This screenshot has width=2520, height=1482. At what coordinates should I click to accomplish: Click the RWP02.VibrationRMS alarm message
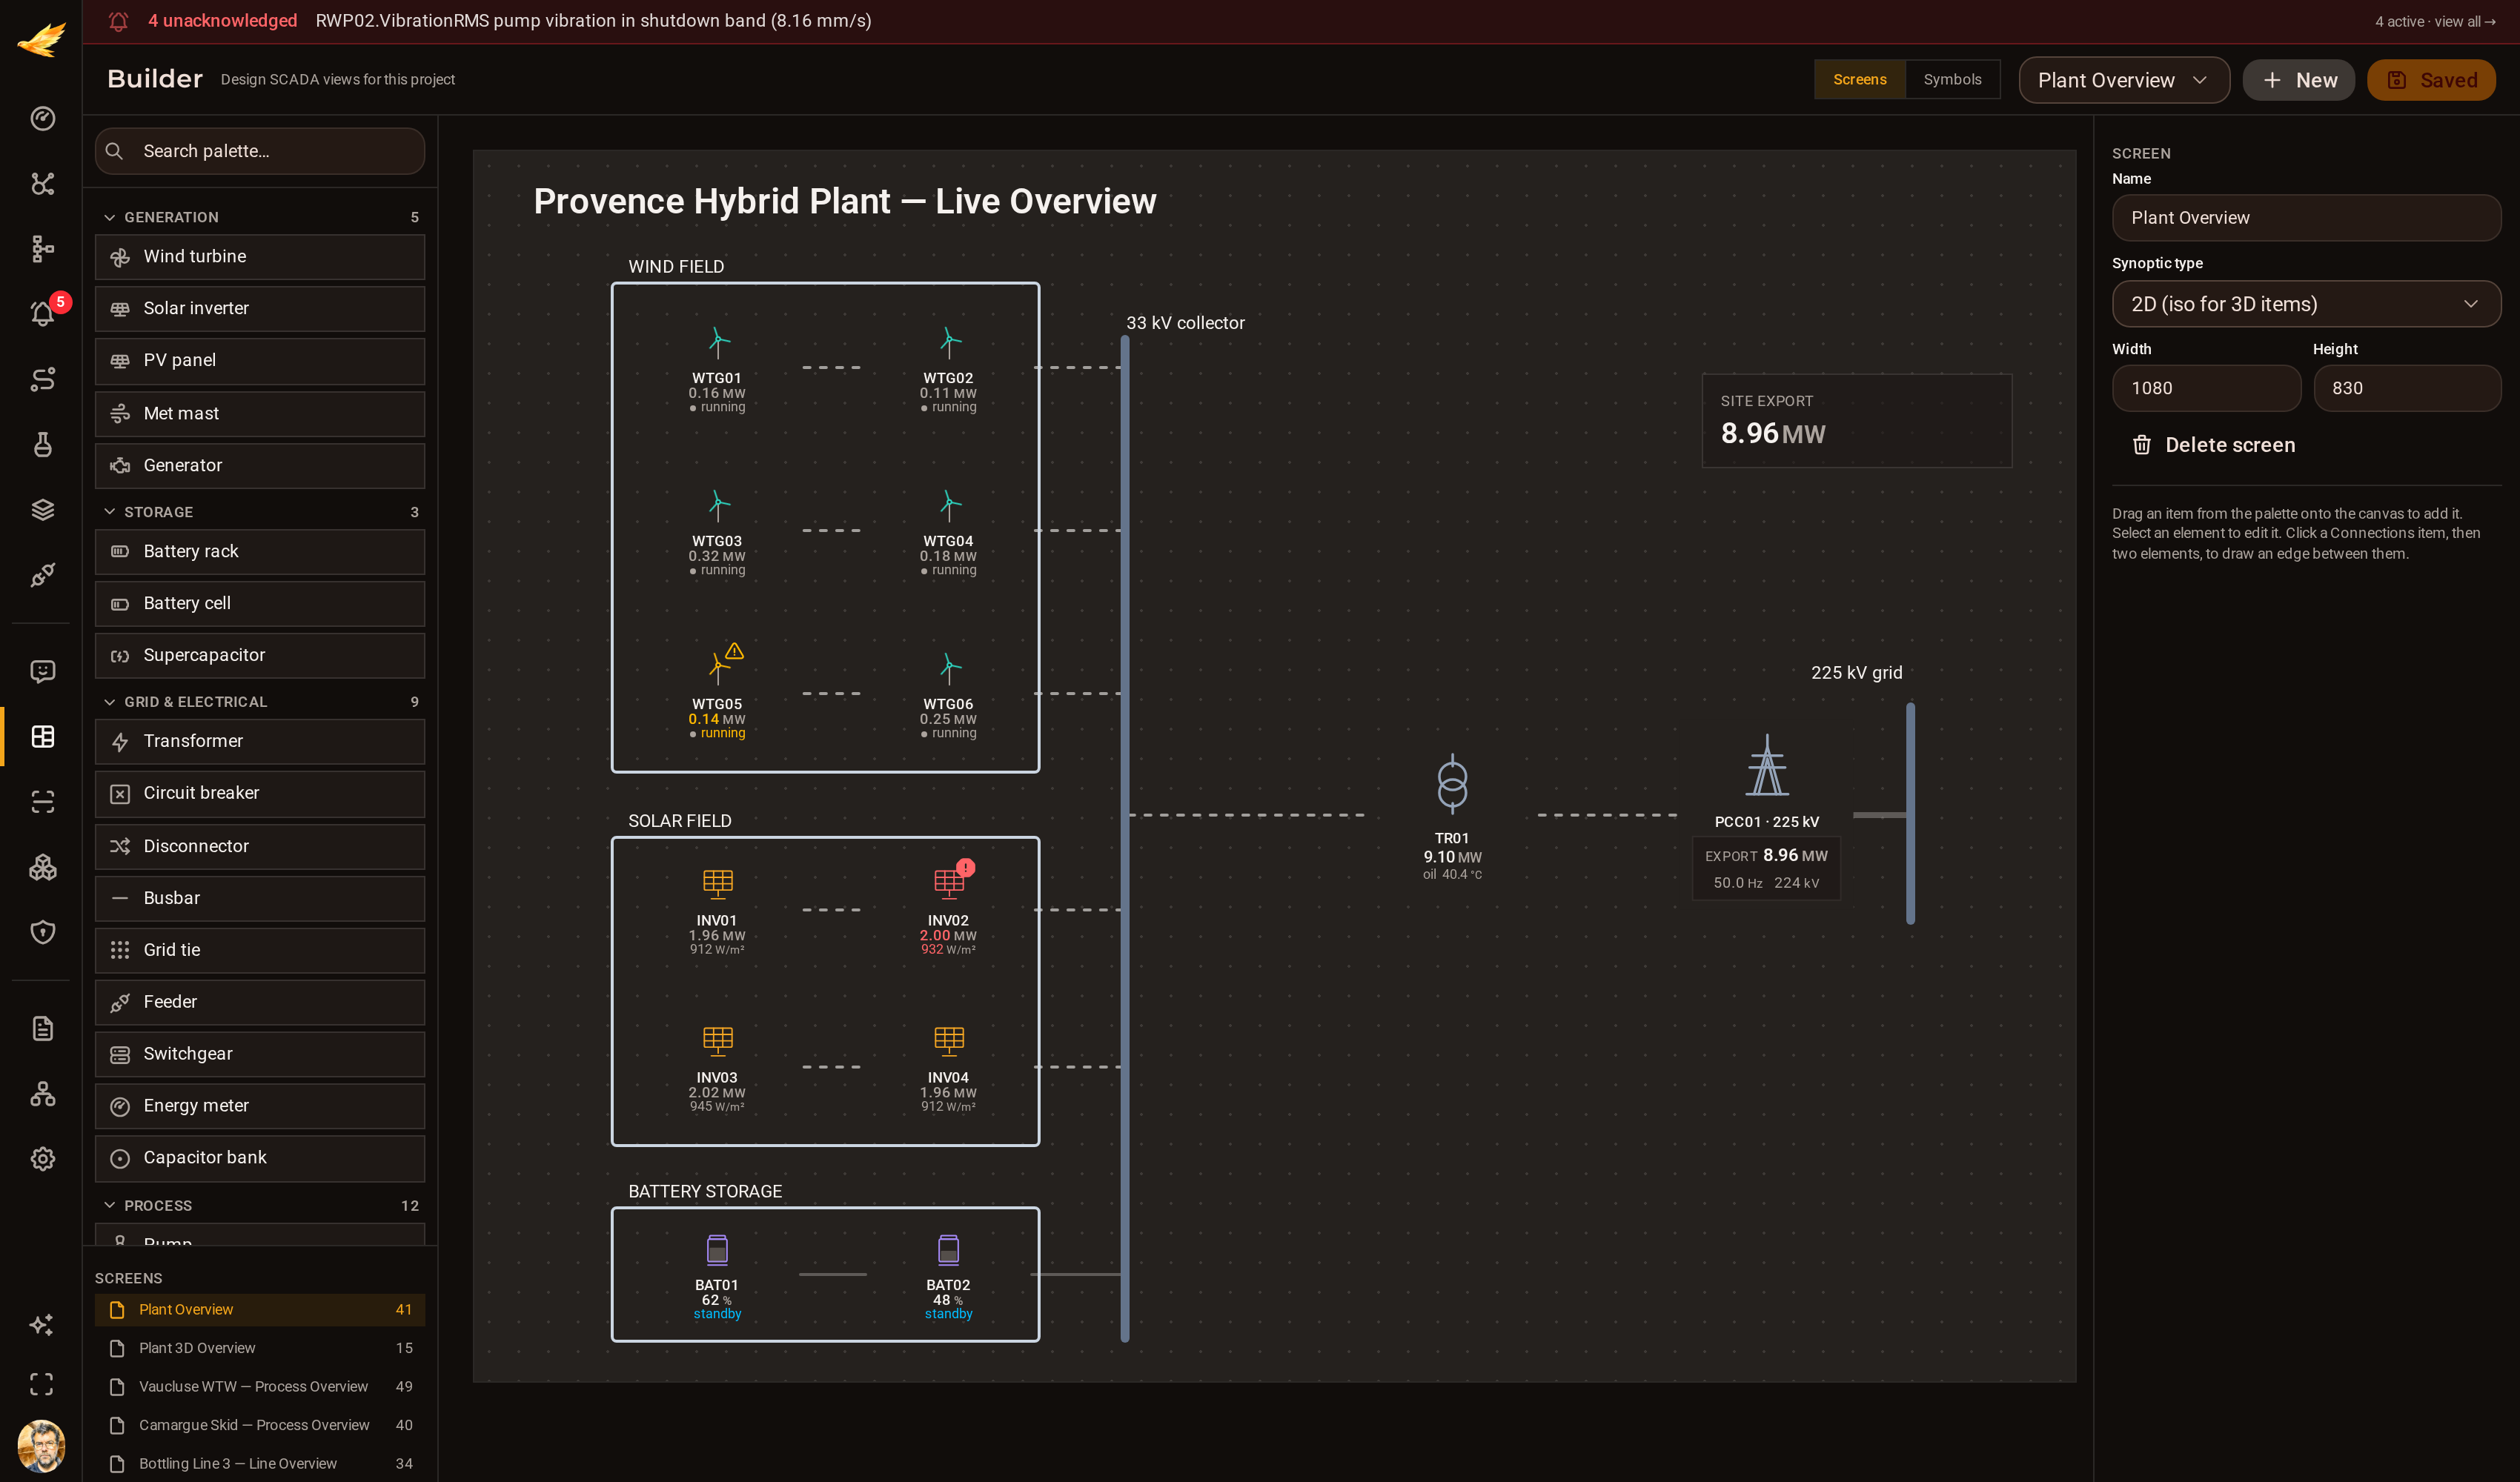click(x=593, y=21)
